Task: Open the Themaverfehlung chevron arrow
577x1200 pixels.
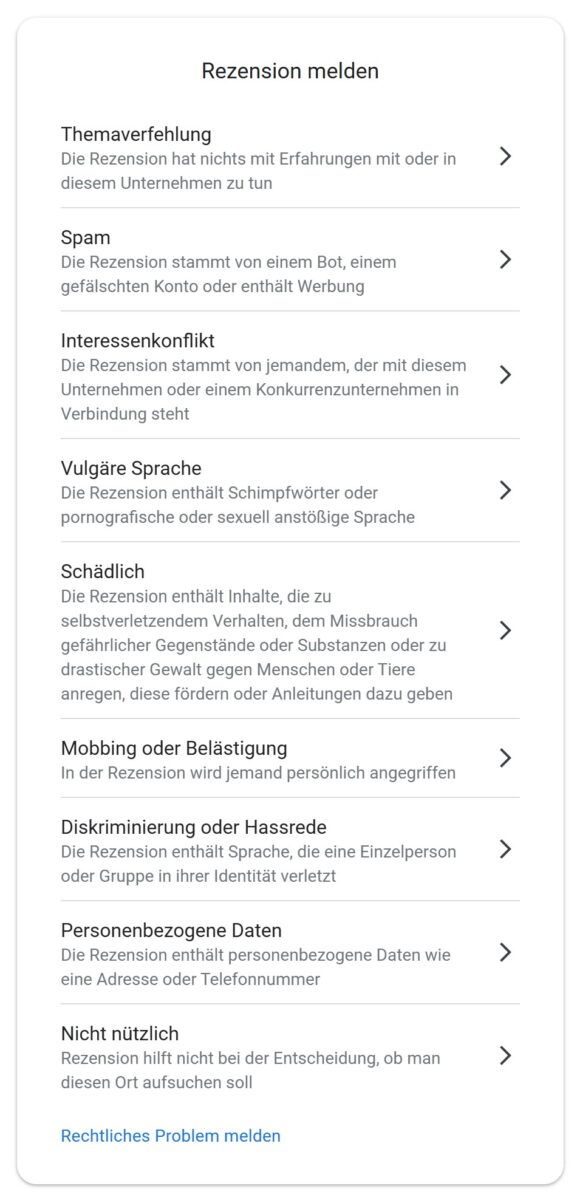Action: 507,157
